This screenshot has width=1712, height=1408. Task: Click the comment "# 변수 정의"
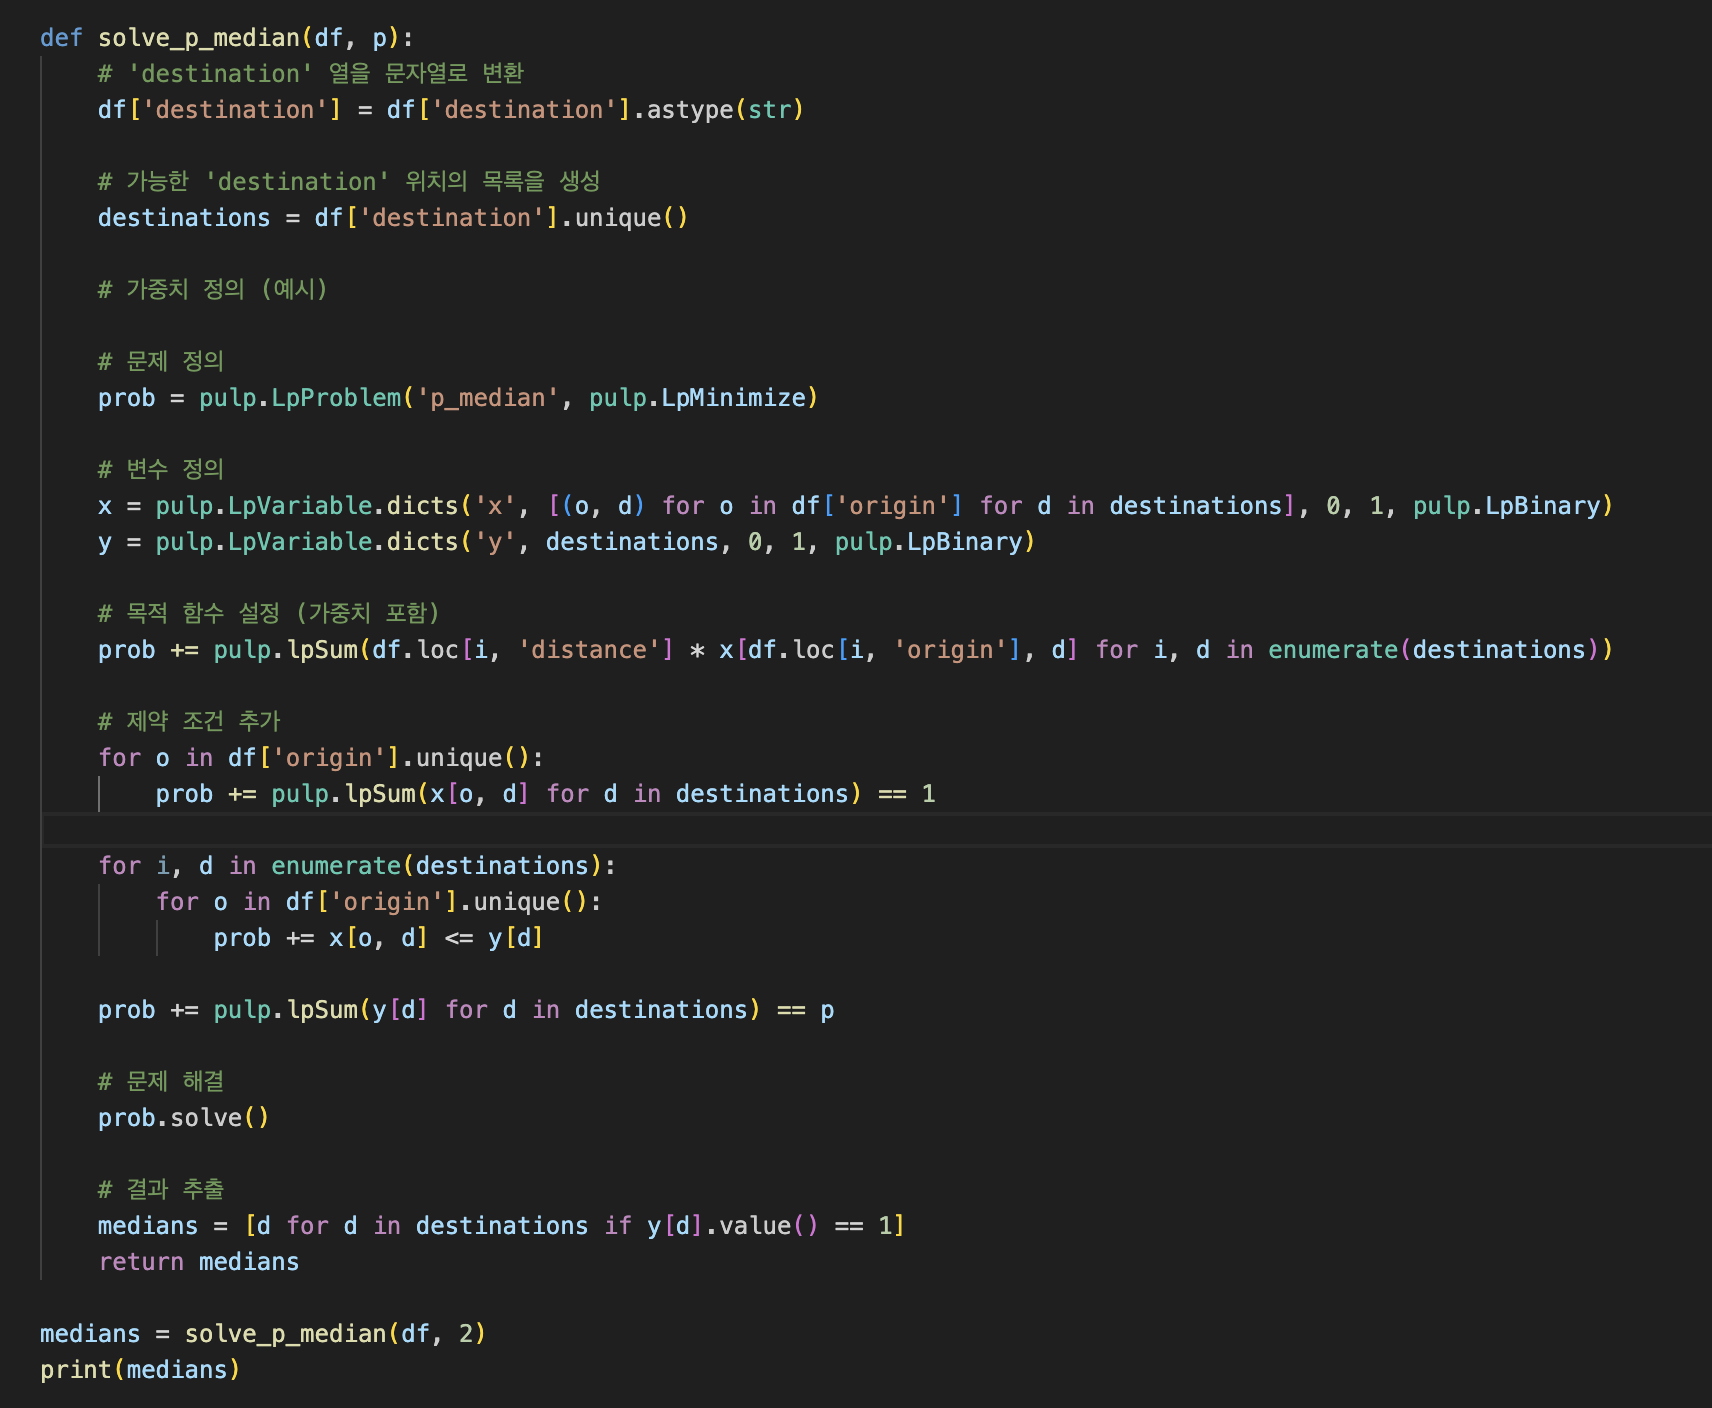coord(161,470)
